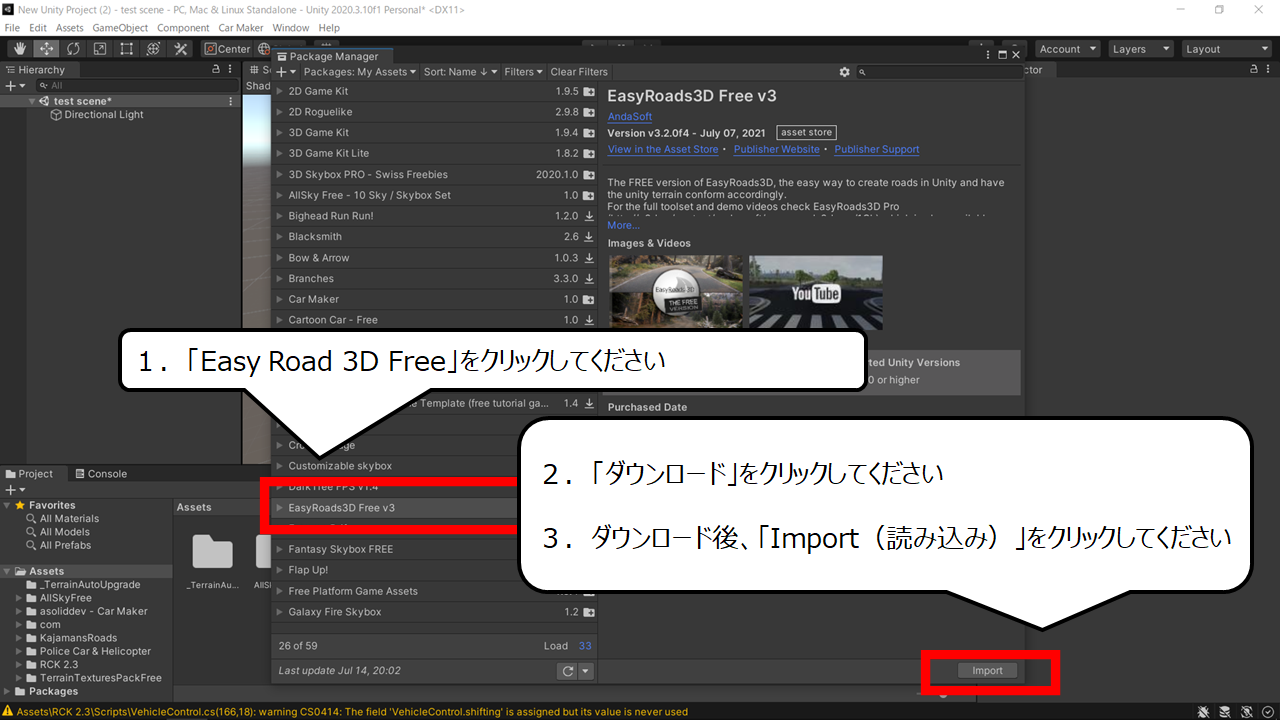Expand the 2D Game Kit package entry

(280, 91)
